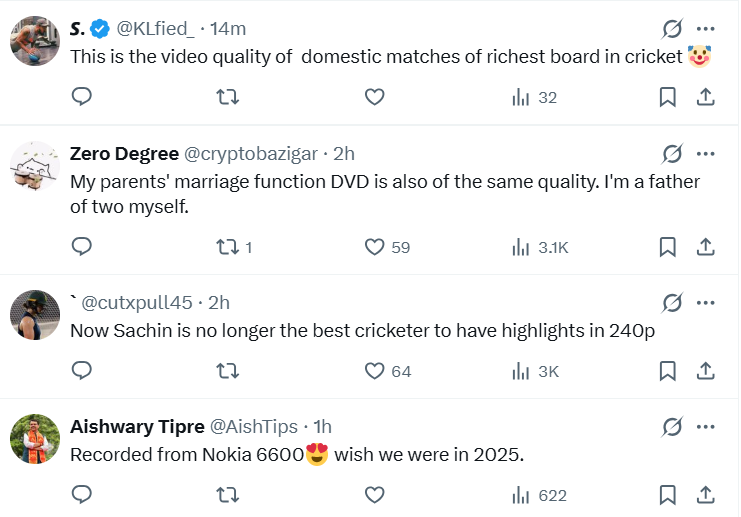Open Grok icon on KLfied_ tweet
This screenshot has width=741, height=517.
point(672,29)
